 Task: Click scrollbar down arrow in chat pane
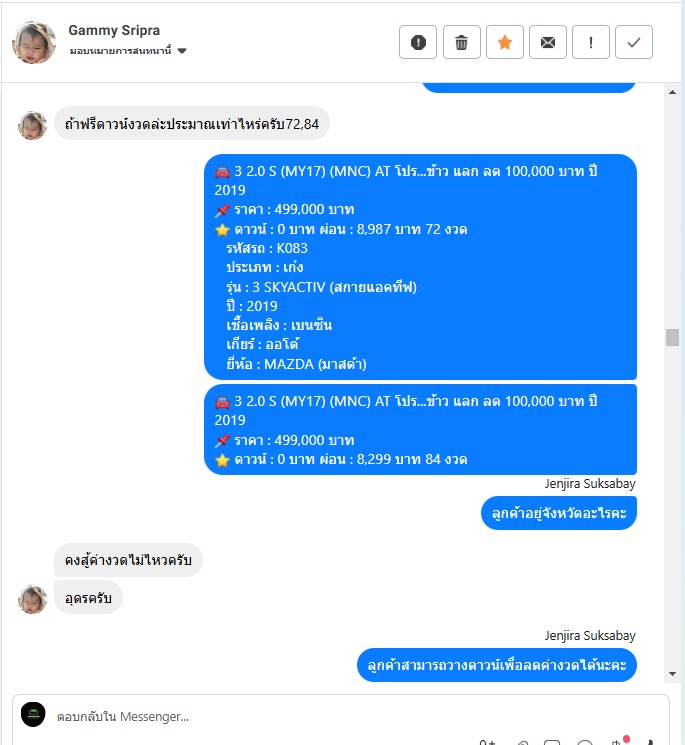pos(672,674)
